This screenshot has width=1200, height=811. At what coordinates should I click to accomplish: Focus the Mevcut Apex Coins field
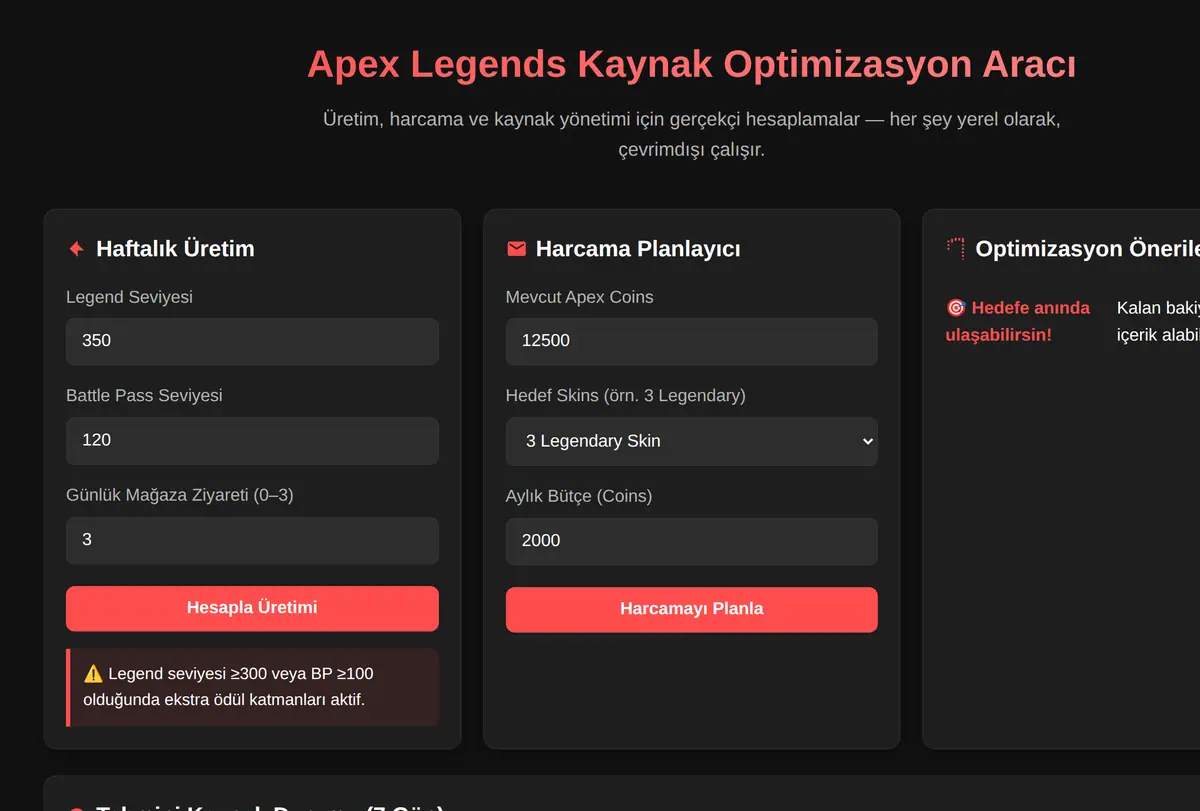click(691, 341)
